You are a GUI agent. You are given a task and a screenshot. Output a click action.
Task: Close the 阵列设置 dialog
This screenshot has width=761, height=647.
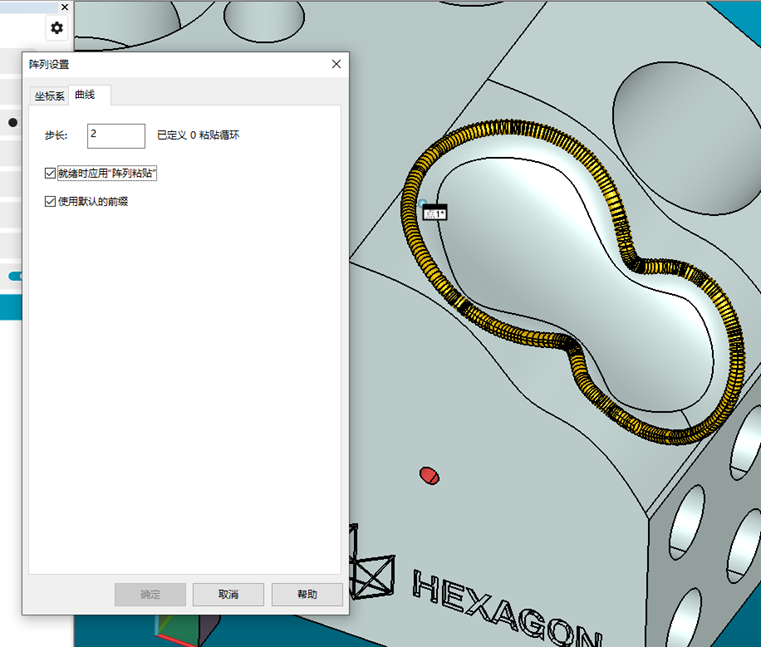point(335,64)
